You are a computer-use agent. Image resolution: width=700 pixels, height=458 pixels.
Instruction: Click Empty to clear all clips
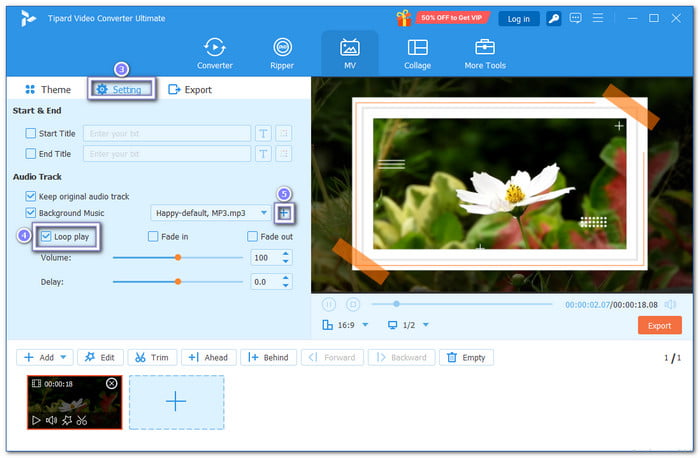click(x=466, y=357)
